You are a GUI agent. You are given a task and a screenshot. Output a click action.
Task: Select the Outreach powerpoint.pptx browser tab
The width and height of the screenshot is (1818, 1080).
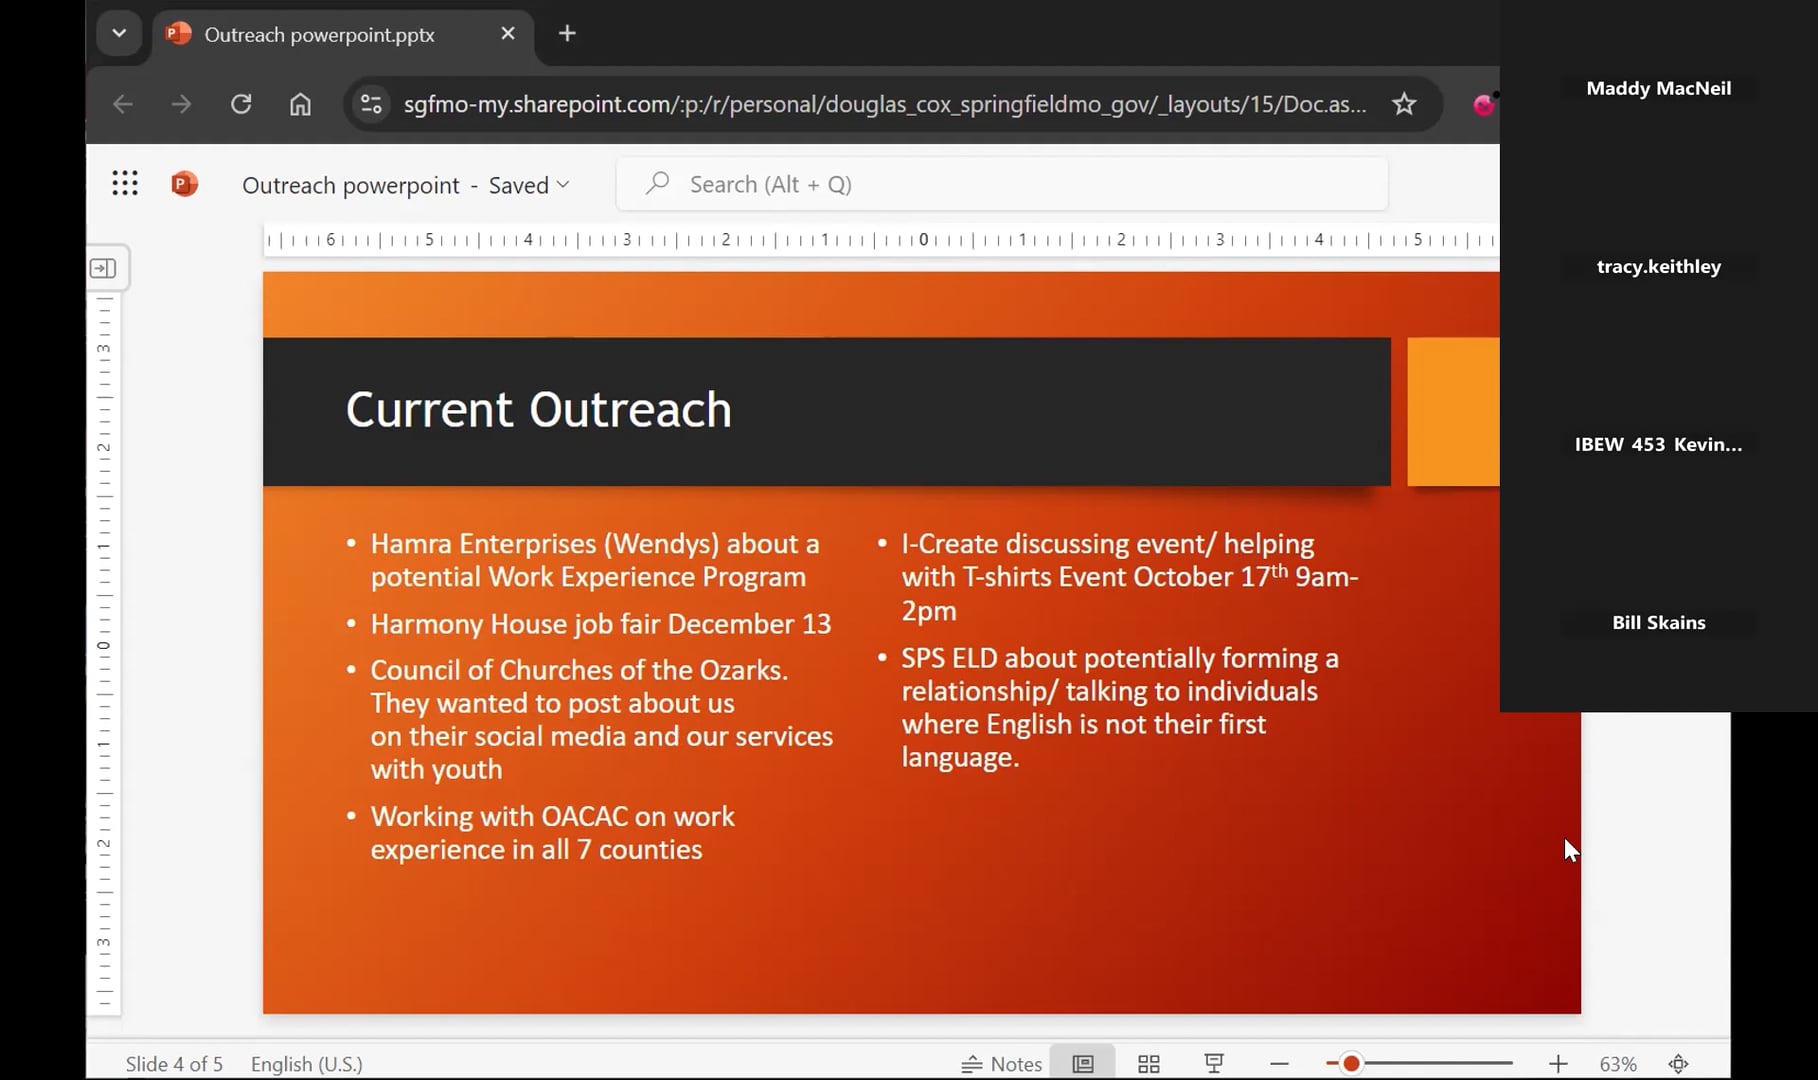[320, 35]
